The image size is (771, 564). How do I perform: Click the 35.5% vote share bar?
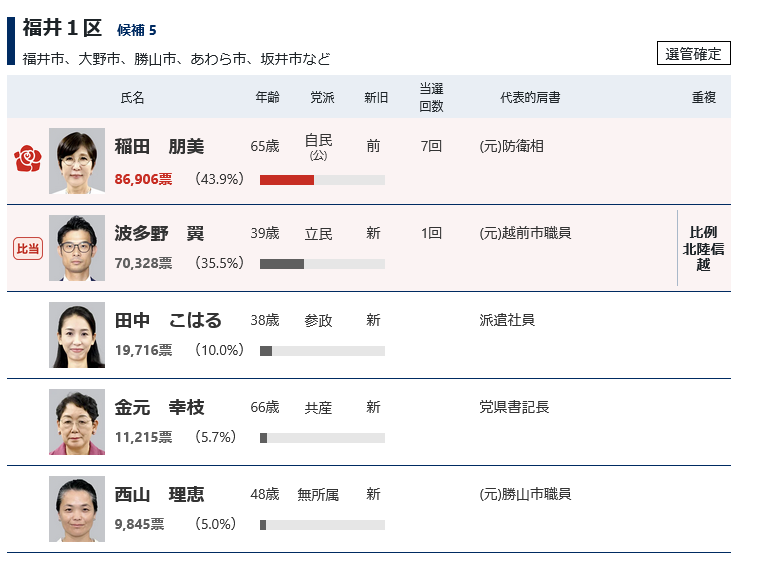click(x=282, y=264)
